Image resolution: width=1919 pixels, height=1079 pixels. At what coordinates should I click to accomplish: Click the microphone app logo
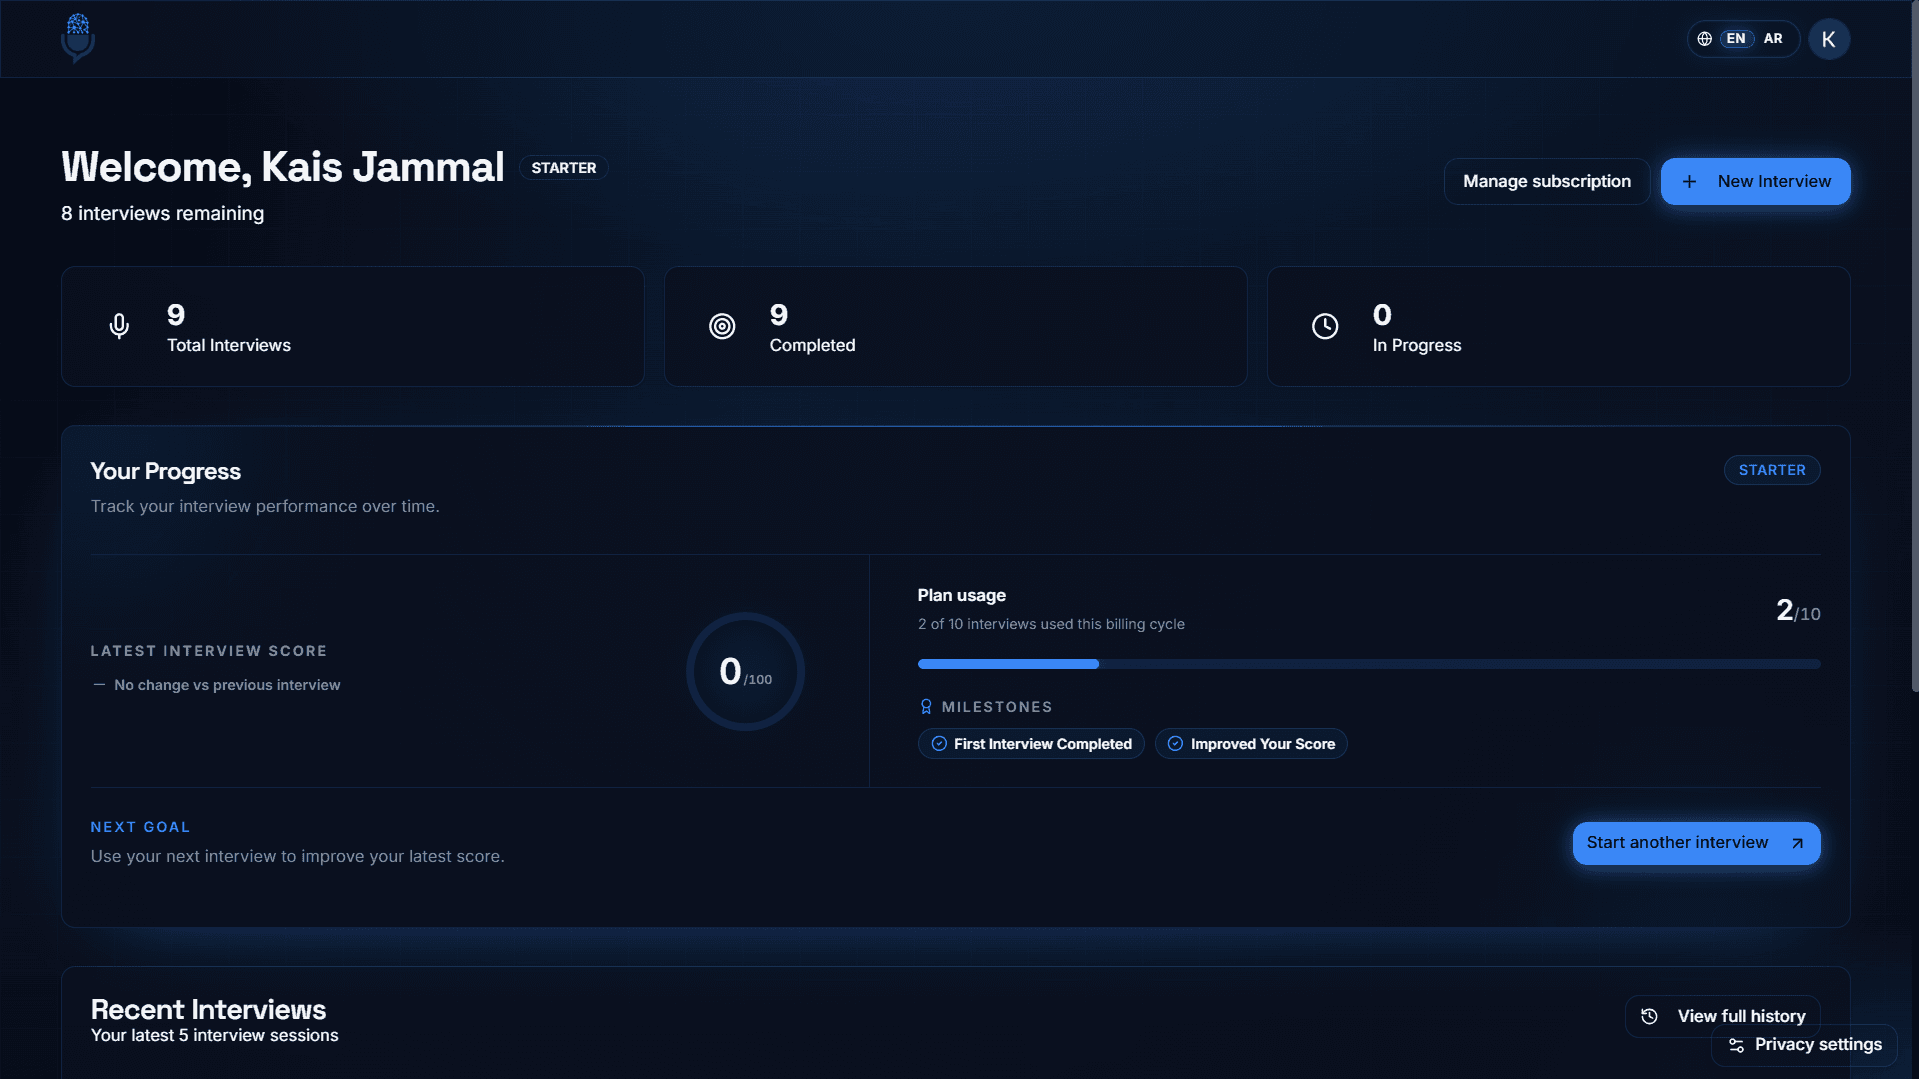coord(78,39)
